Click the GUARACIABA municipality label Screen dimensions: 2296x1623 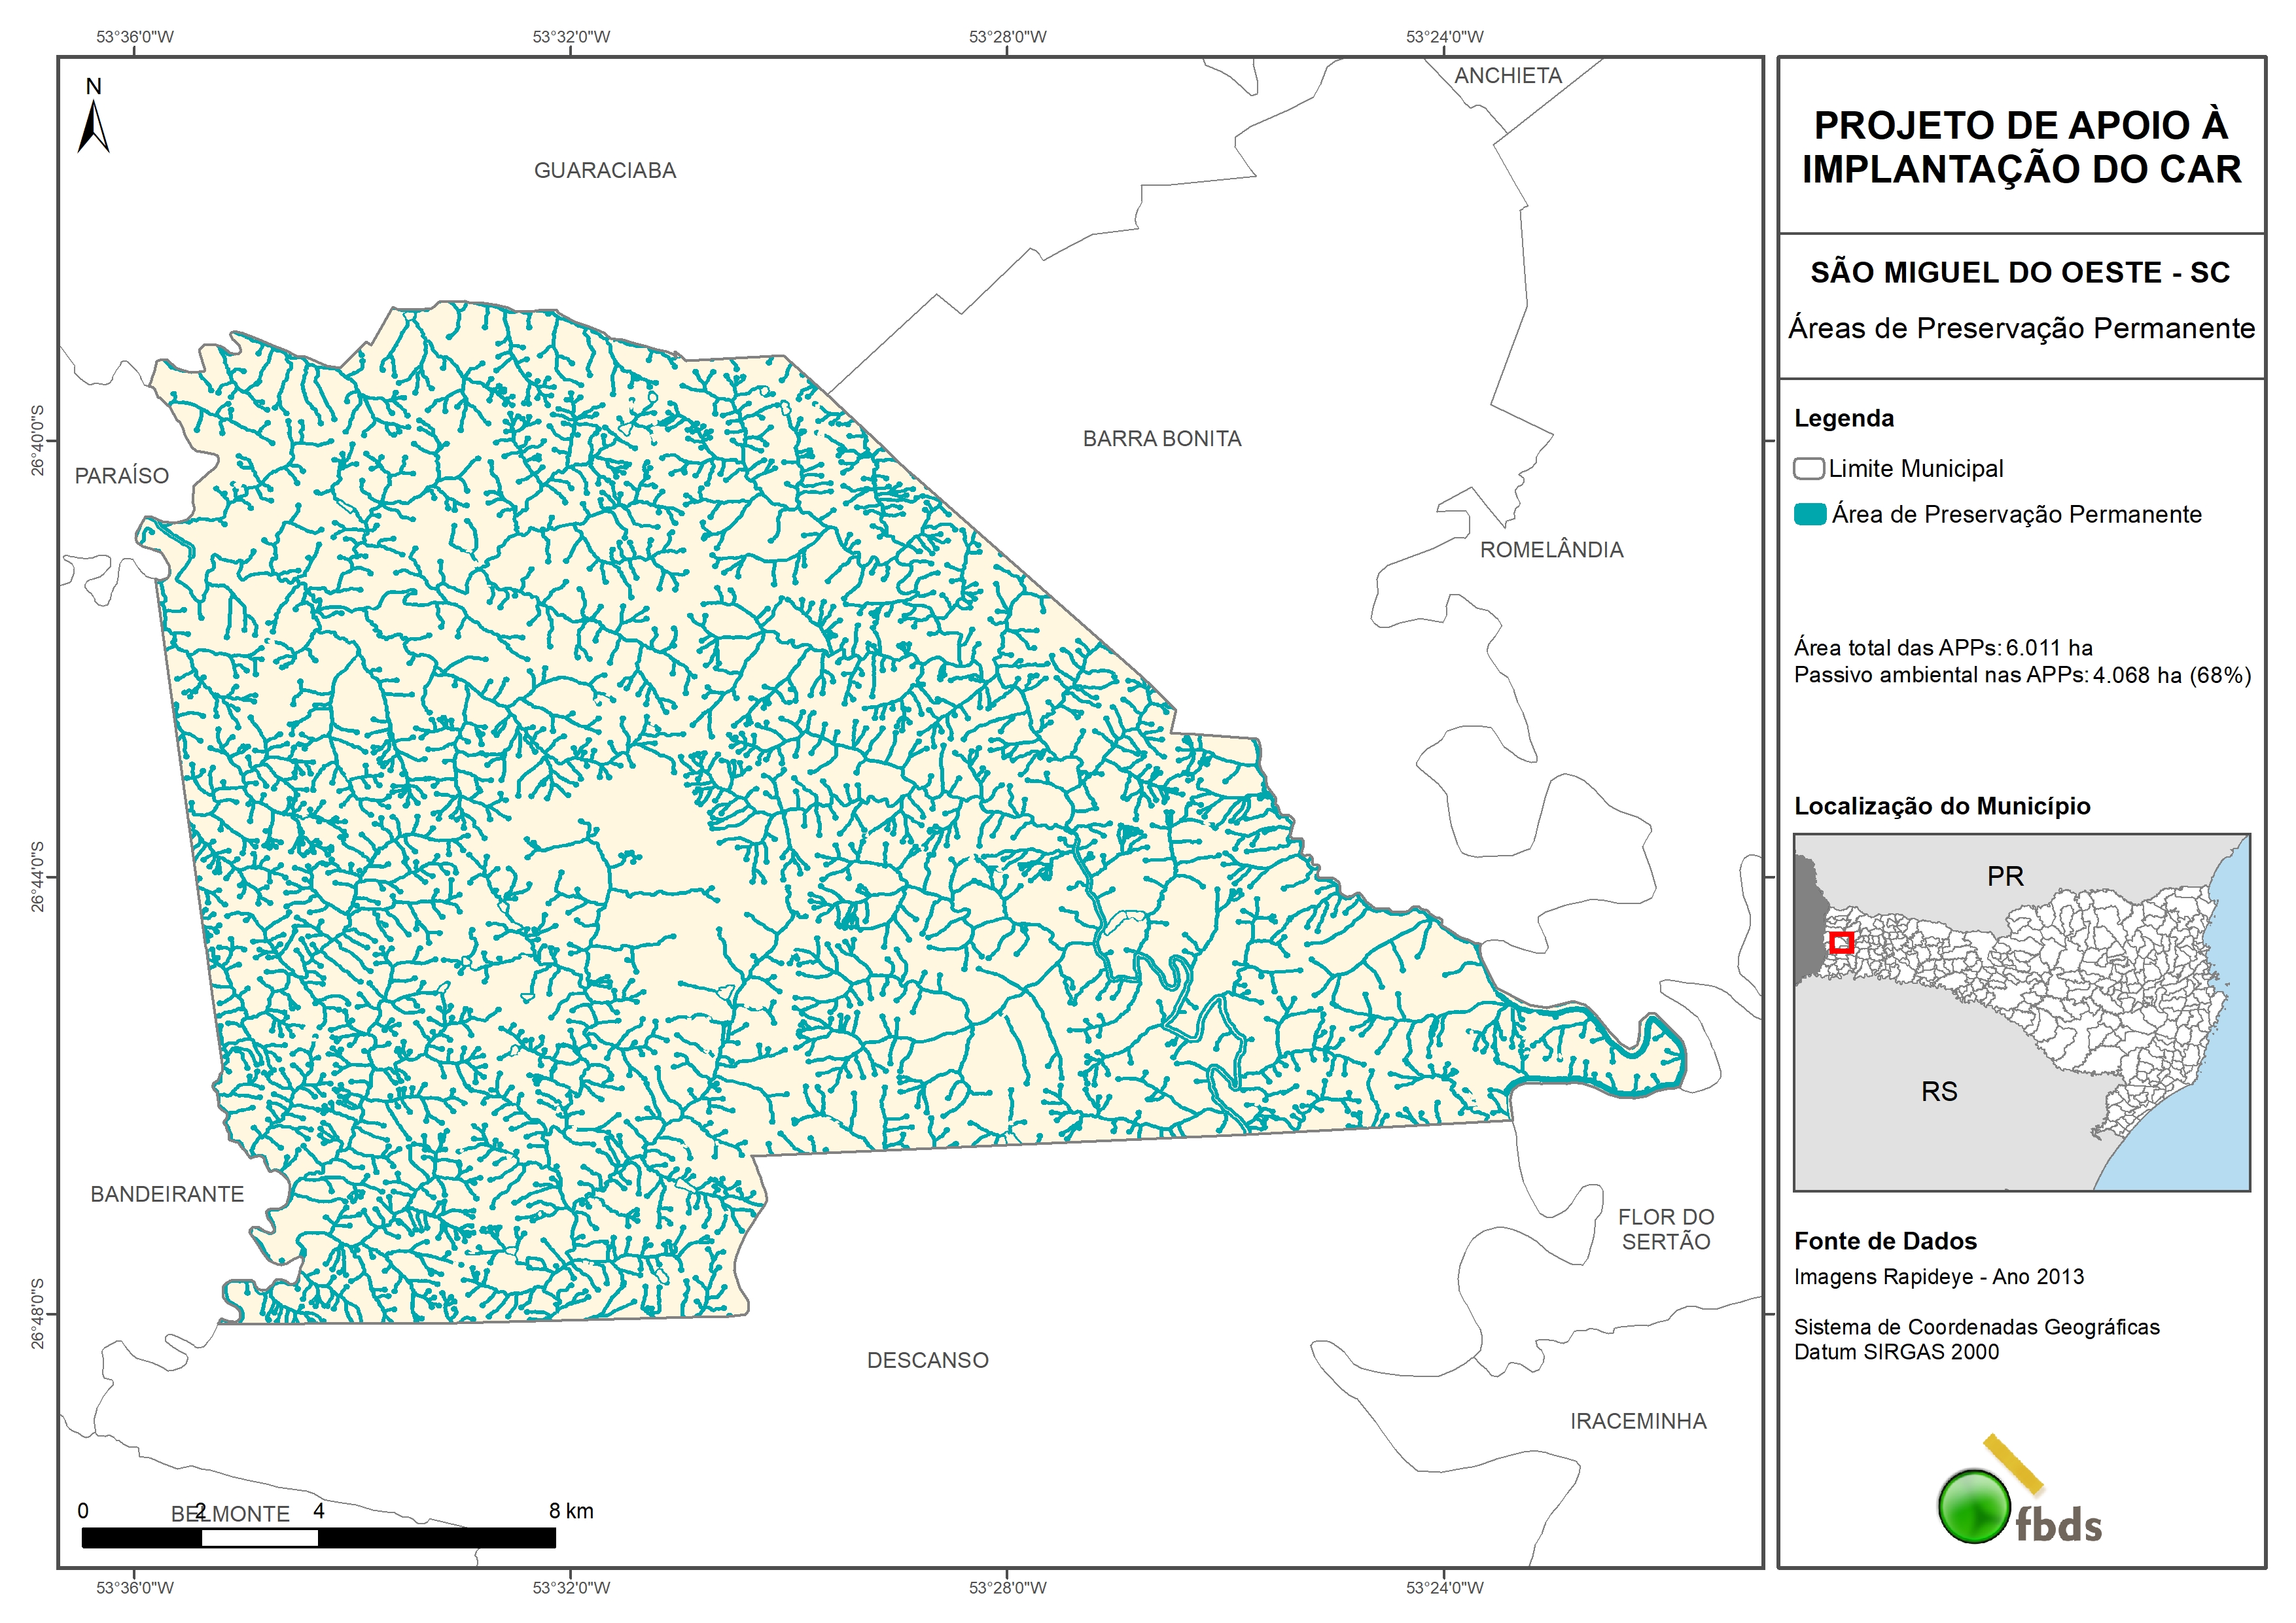point(605,171)
